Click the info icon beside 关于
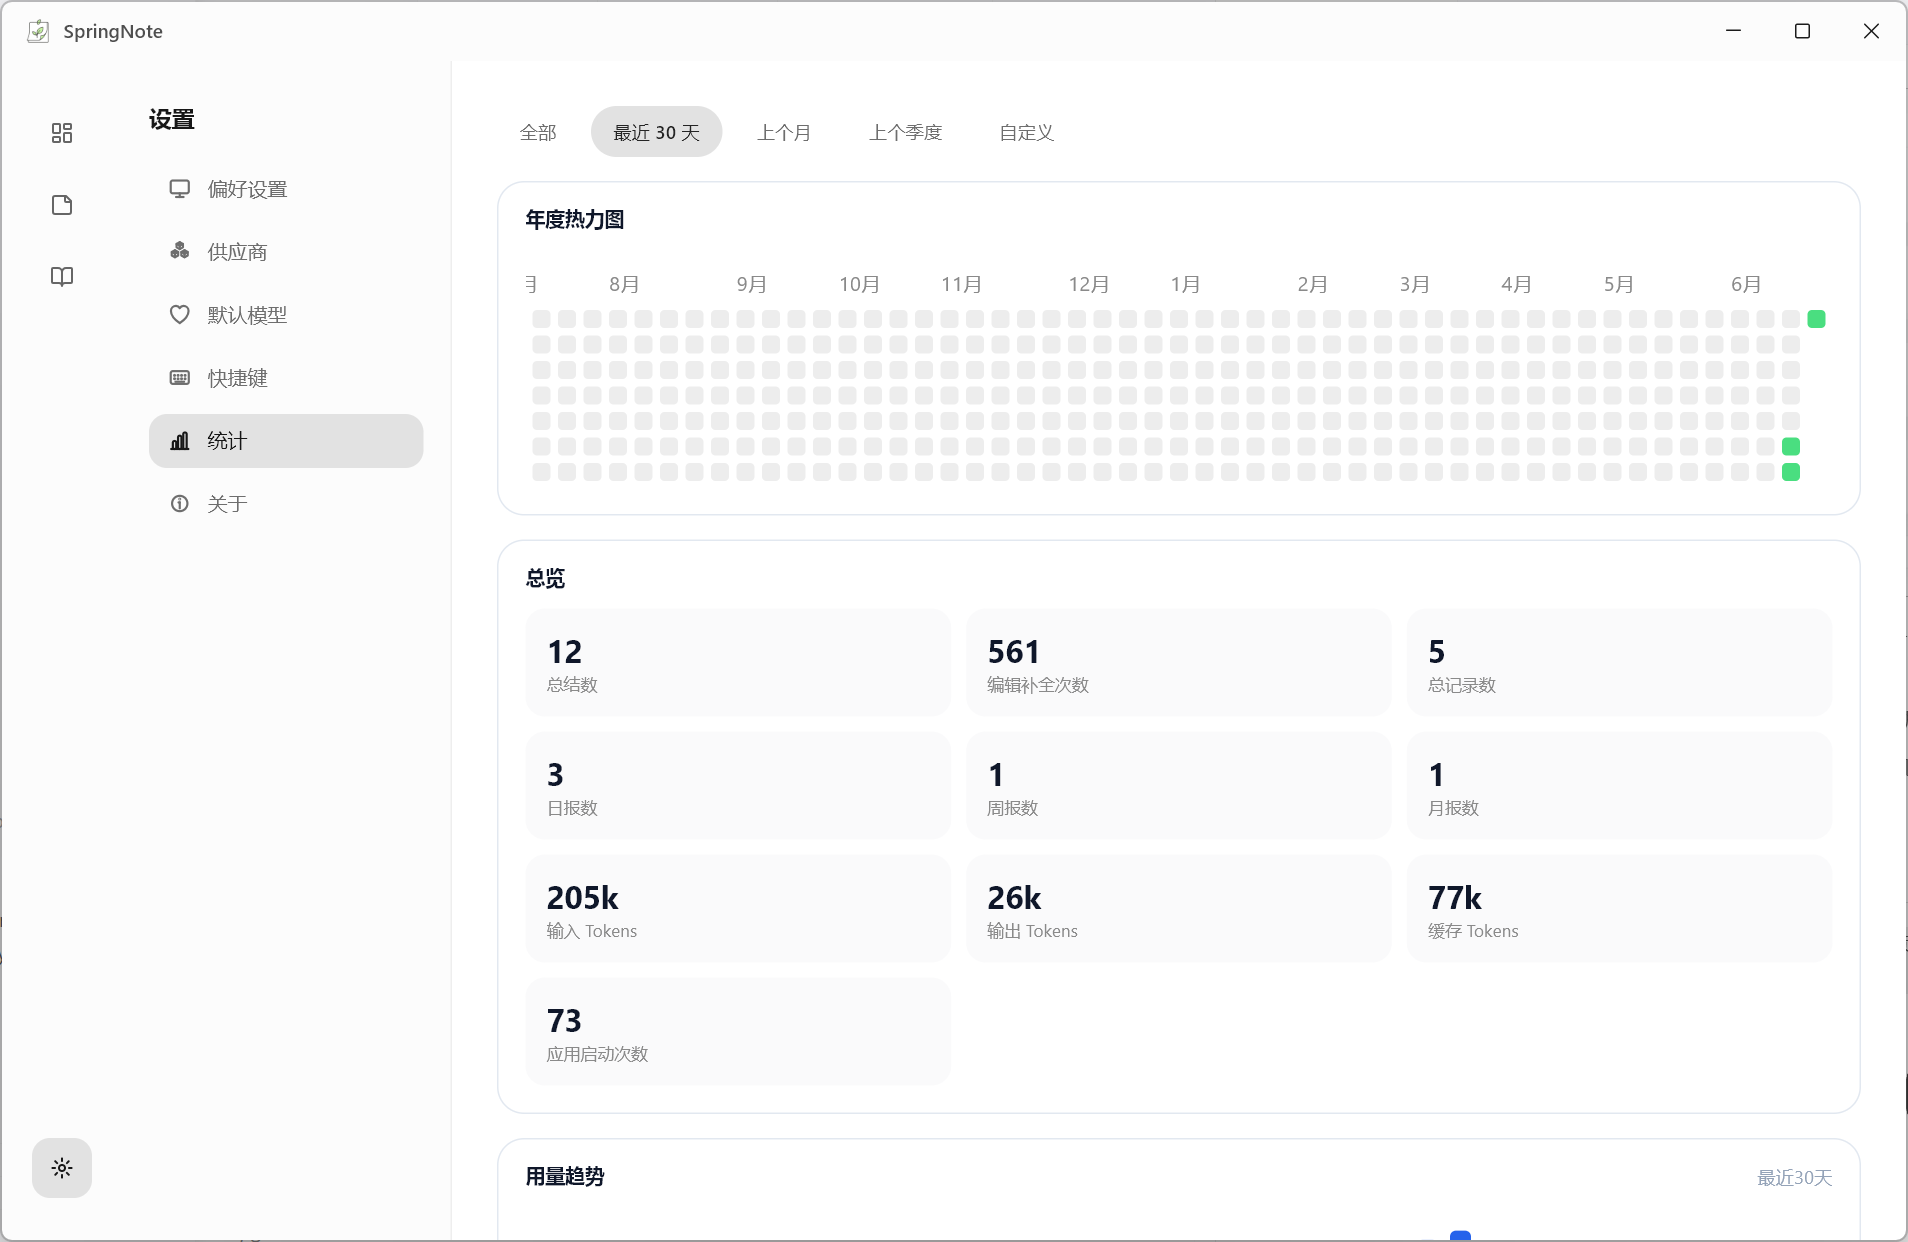This screenshot has width=1908, height=1242. pyautogui.click(x=180, y=504)
